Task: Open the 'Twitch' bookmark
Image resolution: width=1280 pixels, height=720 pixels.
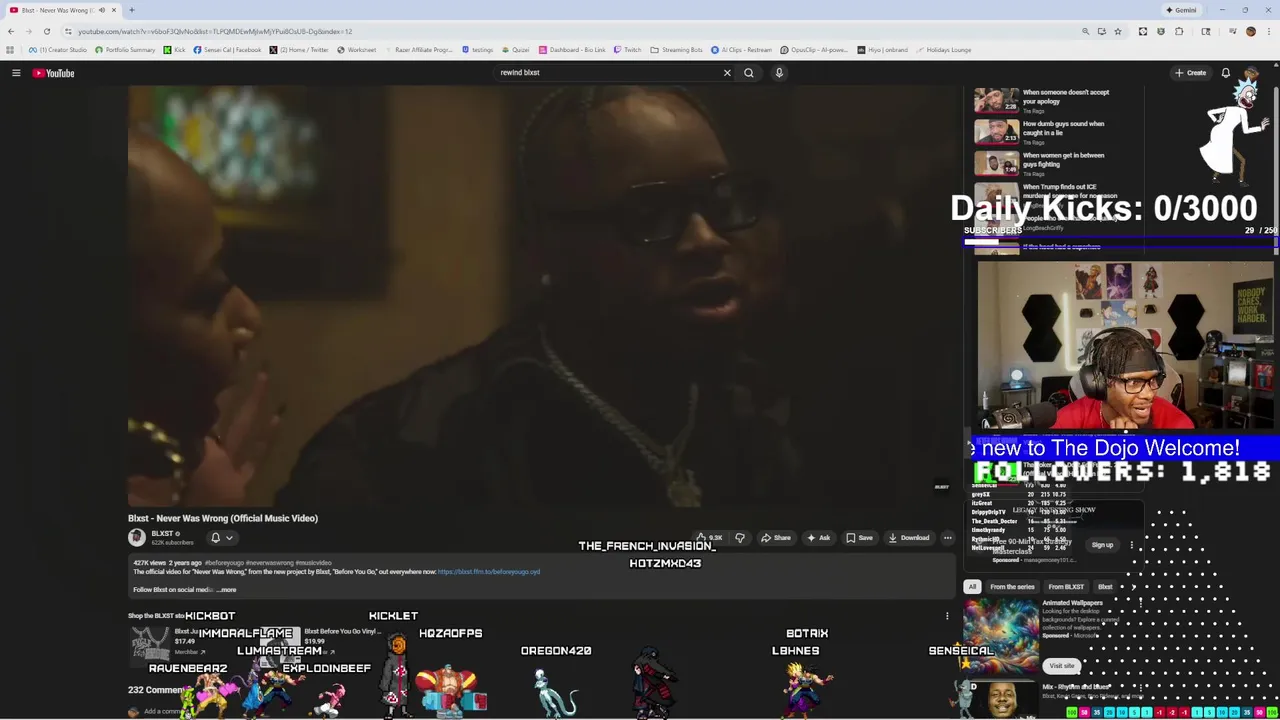Action: coord(628,50)
